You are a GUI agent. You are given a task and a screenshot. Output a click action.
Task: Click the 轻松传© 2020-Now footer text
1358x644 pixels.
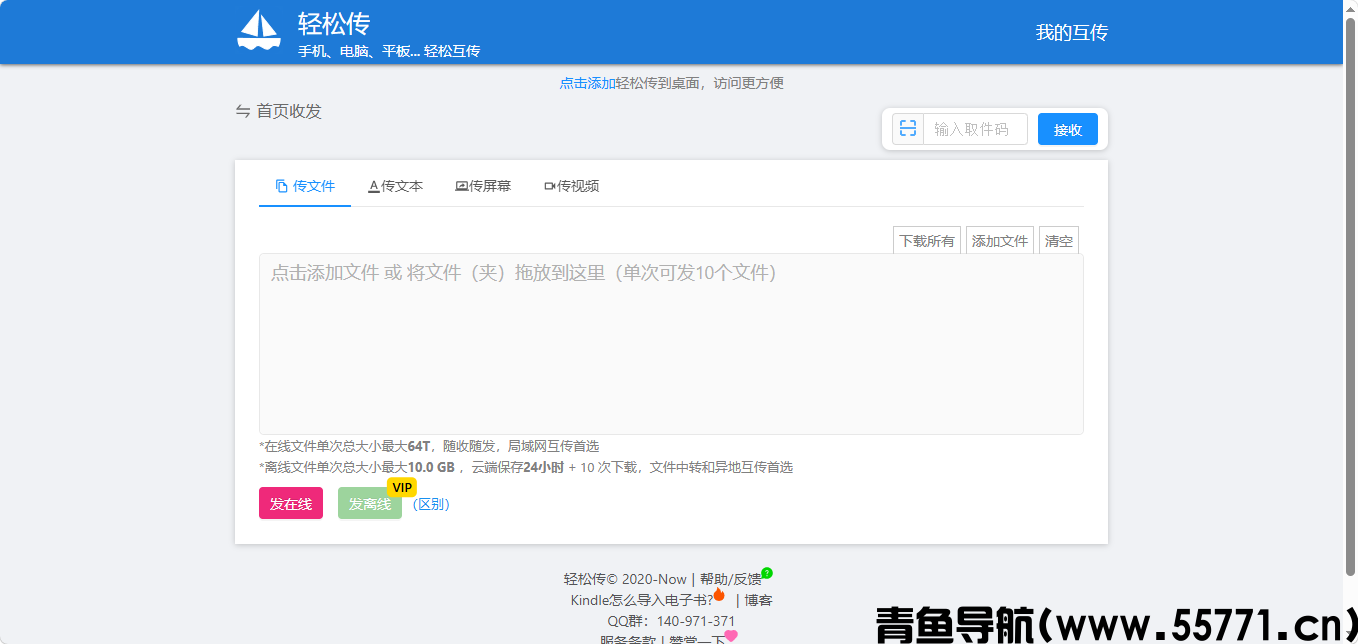[625, 579]
